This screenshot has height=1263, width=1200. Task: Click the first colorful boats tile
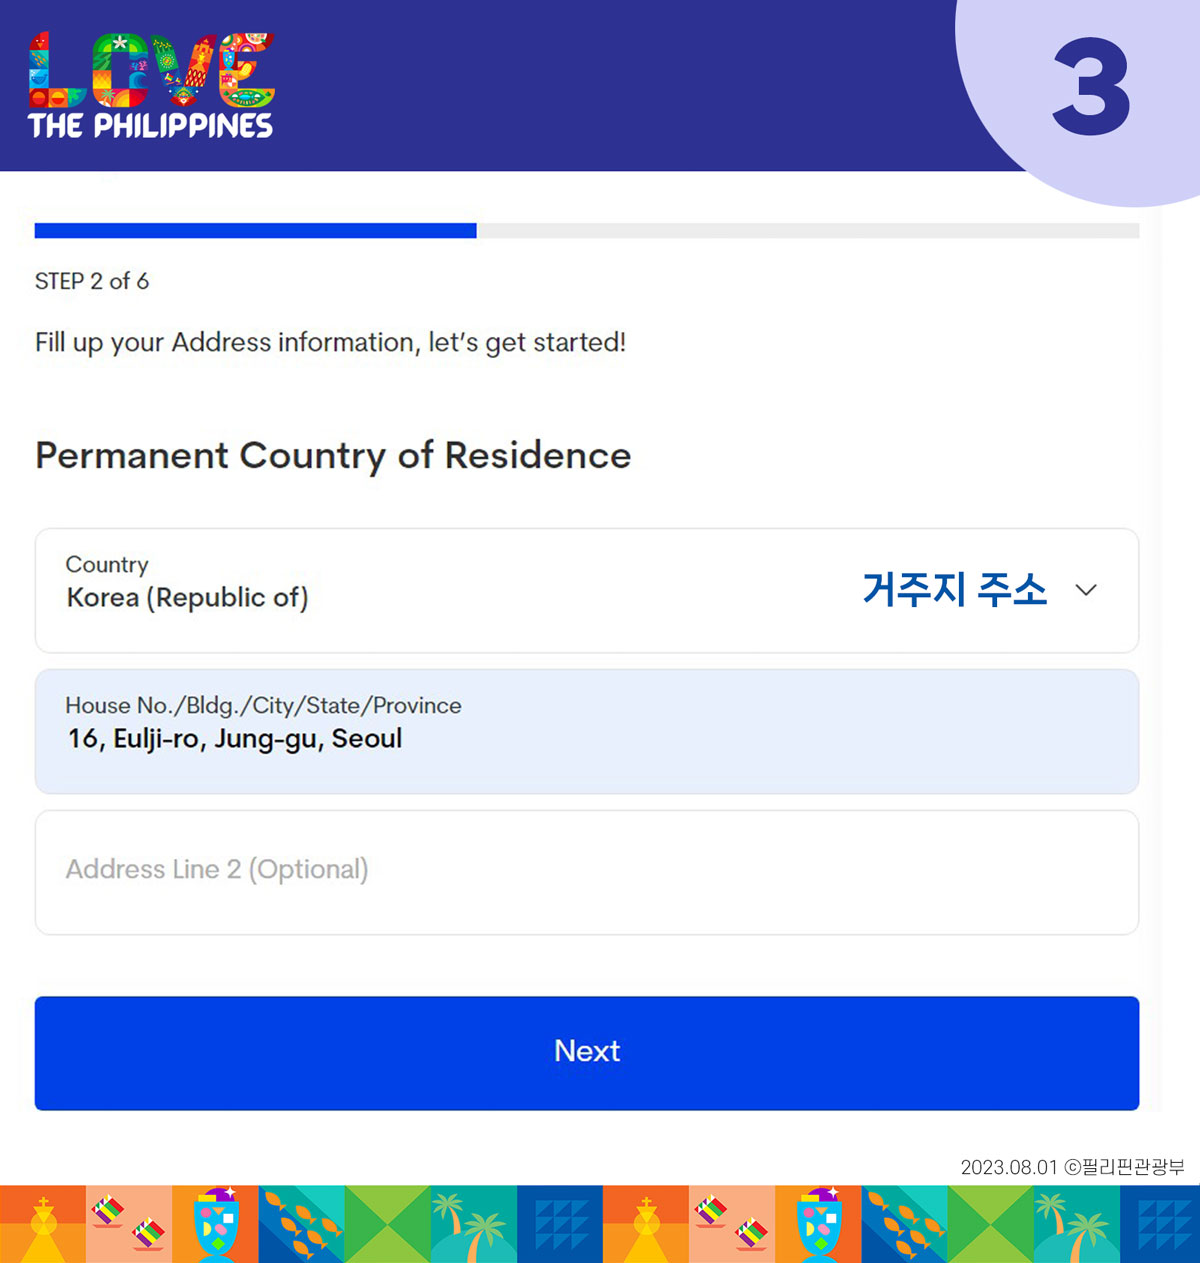[x=129, y=1224]
